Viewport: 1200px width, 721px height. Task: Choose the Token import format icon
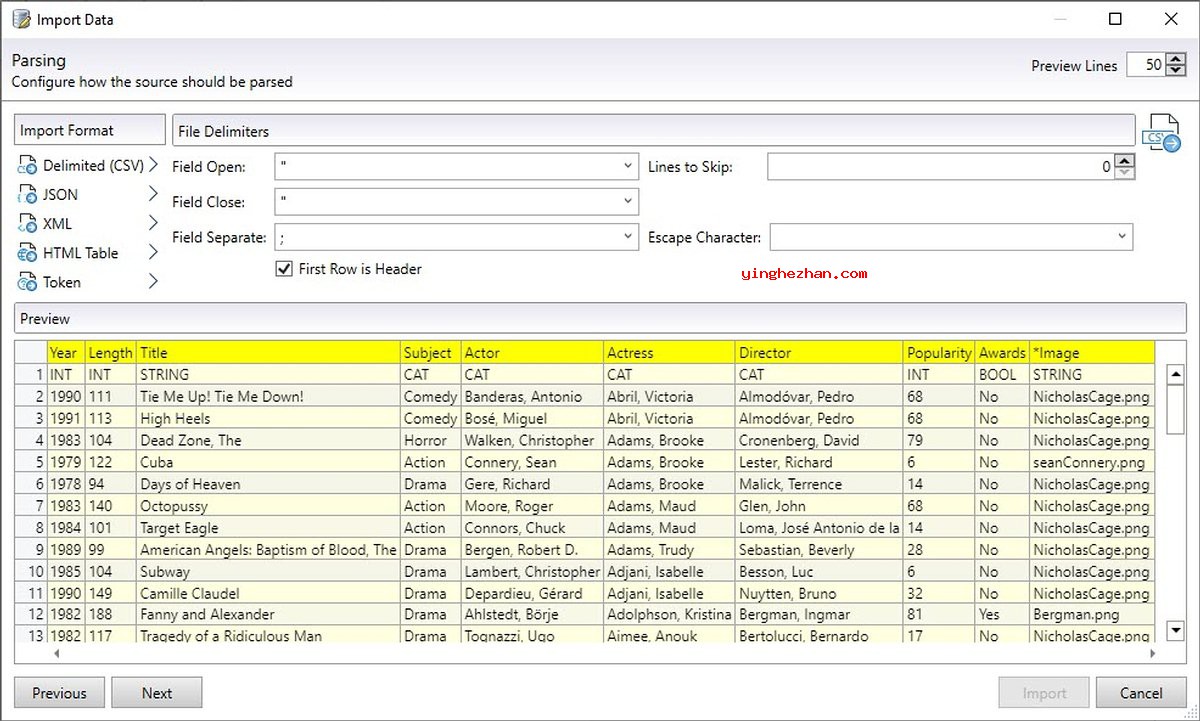coord(27,283)
